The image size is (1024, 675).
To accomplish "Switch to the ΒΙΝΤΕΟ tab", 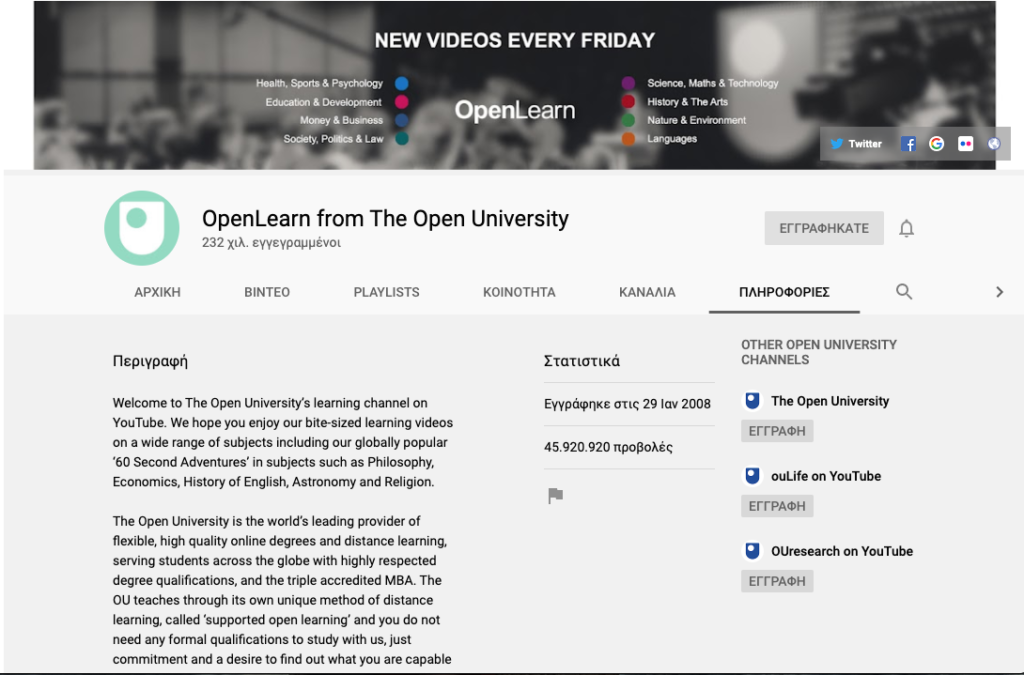I will 267,292.
